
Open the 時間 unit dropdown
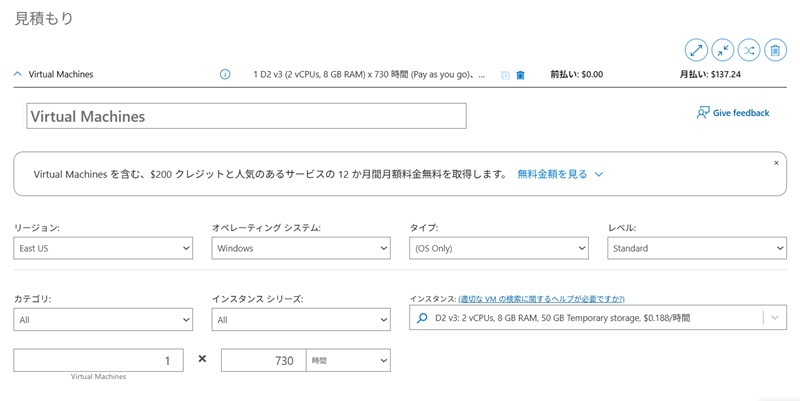[x=348, y=360]
